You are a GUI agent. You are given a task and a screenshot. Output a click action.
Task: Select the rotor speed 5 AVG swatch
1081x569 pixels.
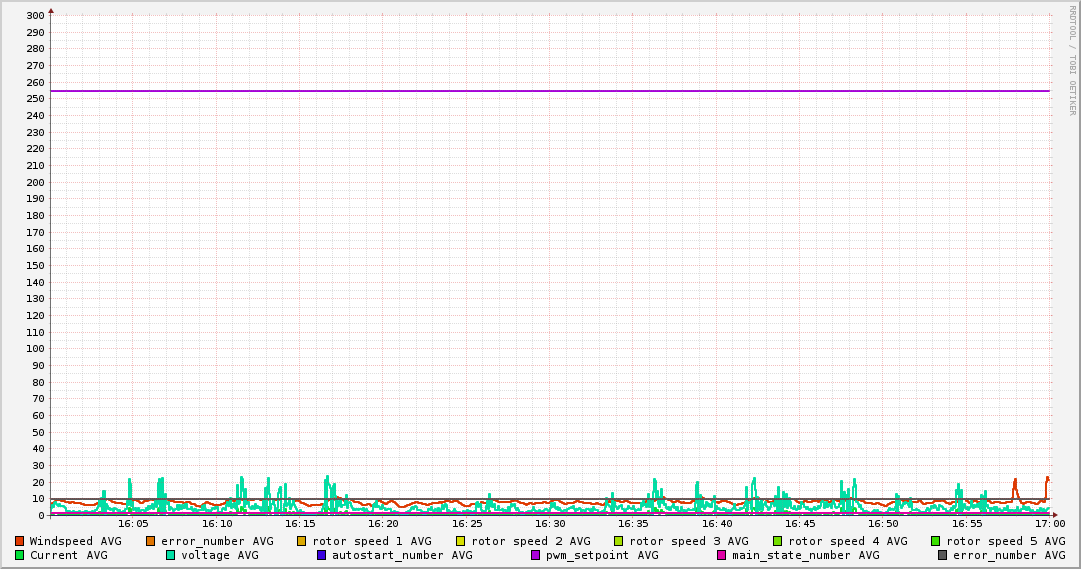pos(936,541)
